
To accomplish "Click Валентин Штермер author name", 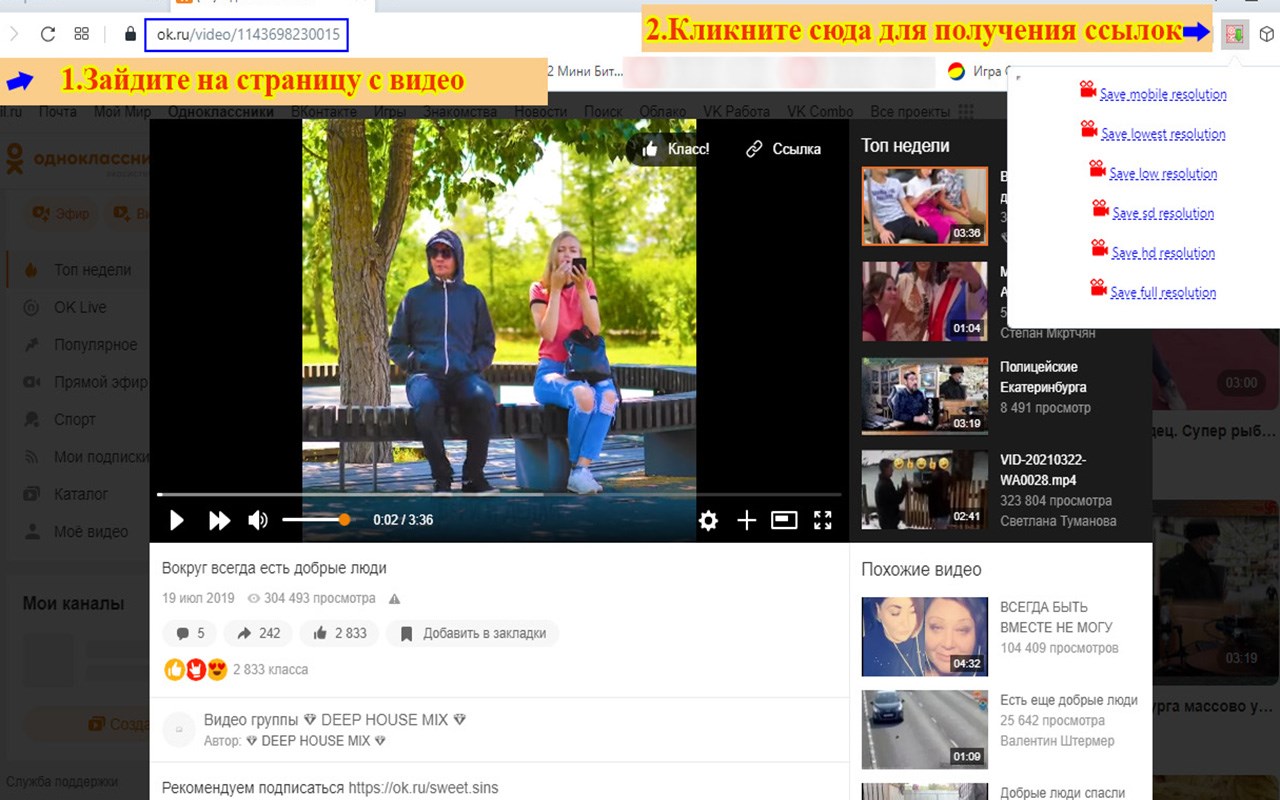I will click(1057, 741).
